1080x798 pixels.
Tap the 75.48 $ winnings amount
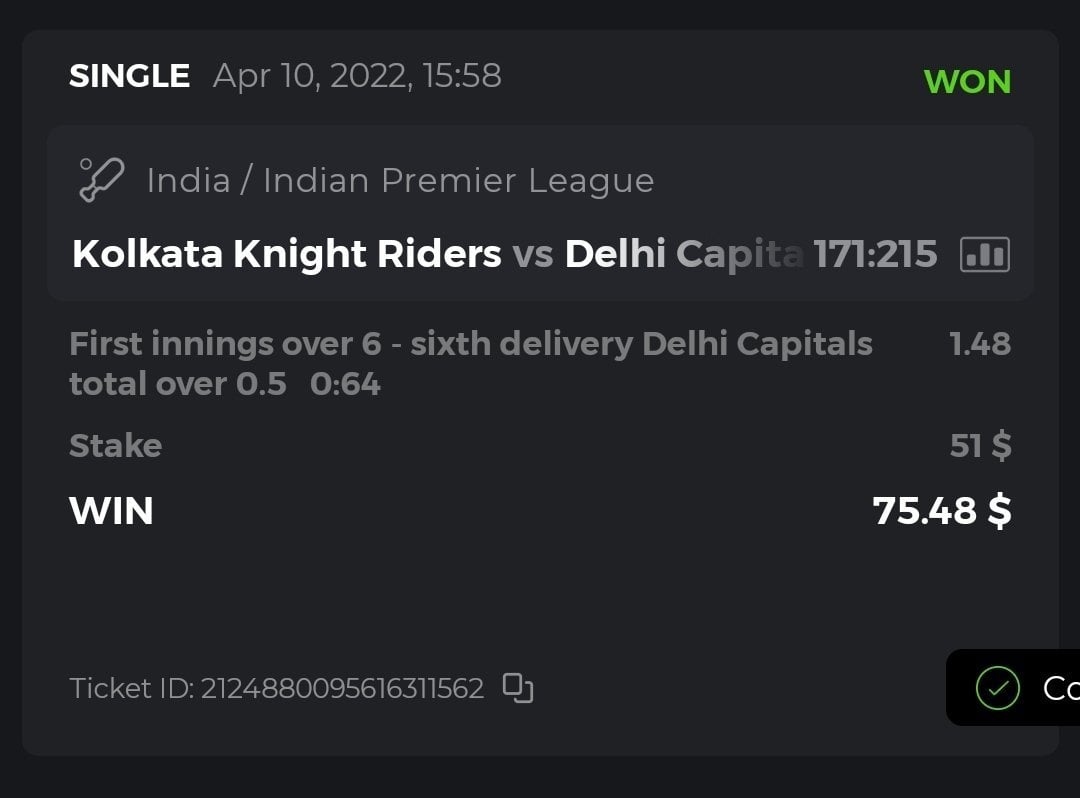941,511
